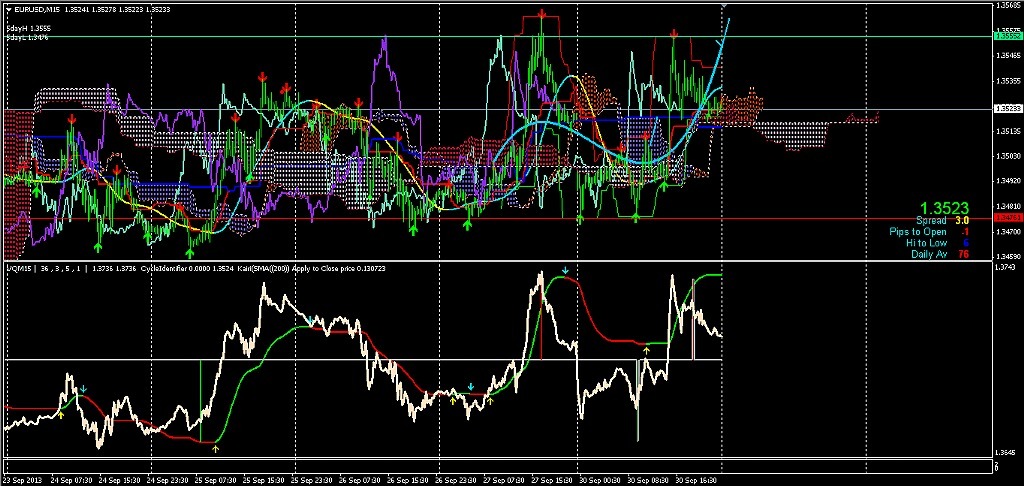Screen dimensions: 1024x486
Task: Click the 24 Sep 07:30 time label
Action: click(x=72, y=480)
